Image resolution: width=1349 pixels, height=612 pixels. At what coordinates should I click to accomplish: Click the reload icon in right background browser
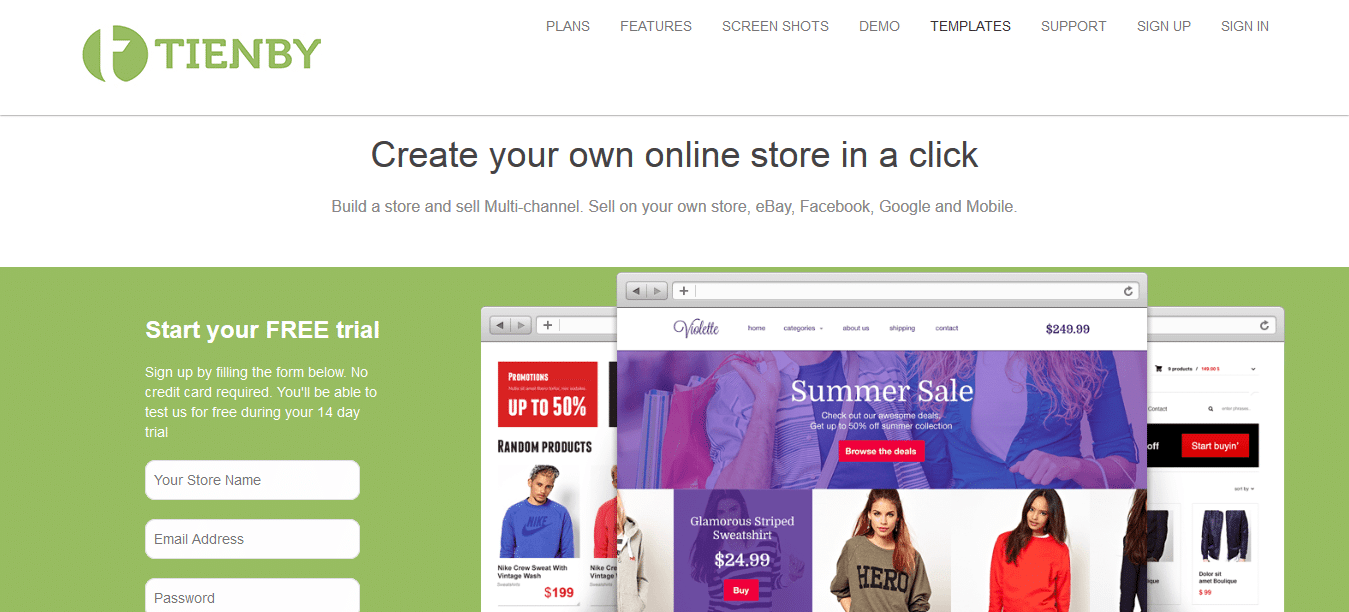click(x=1264, y=325)
